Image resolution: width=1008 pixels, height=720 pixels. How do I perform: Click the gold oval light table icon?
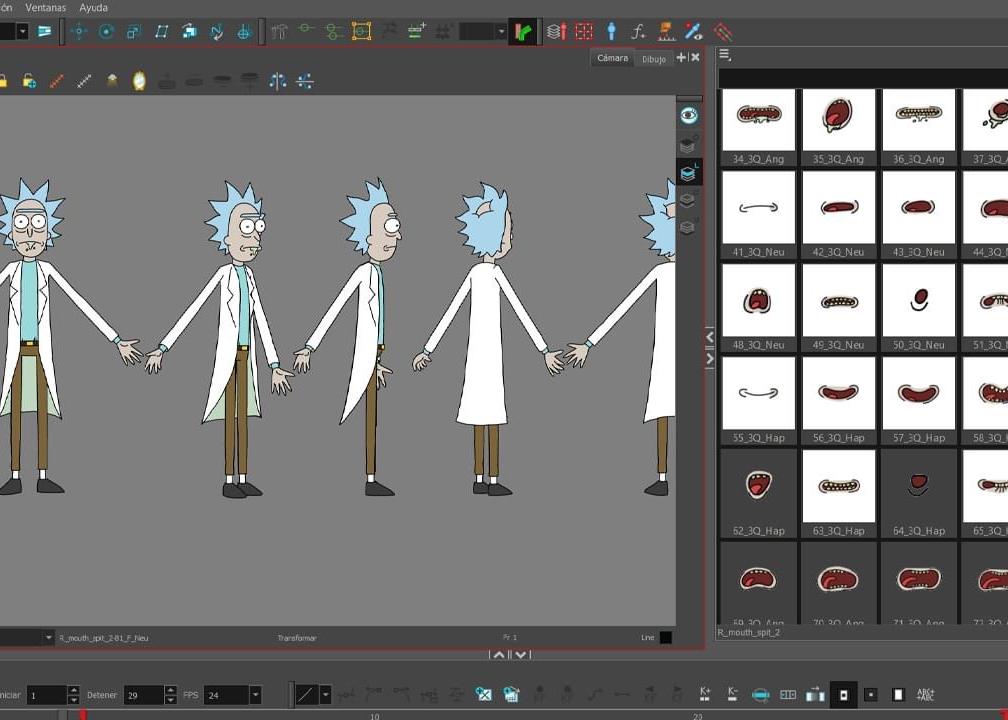pyautogui.click(x=139, y=81)
